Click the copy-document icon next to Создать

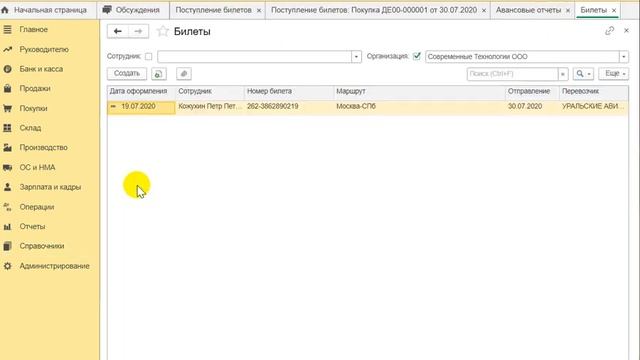click(x=158, y=74)
